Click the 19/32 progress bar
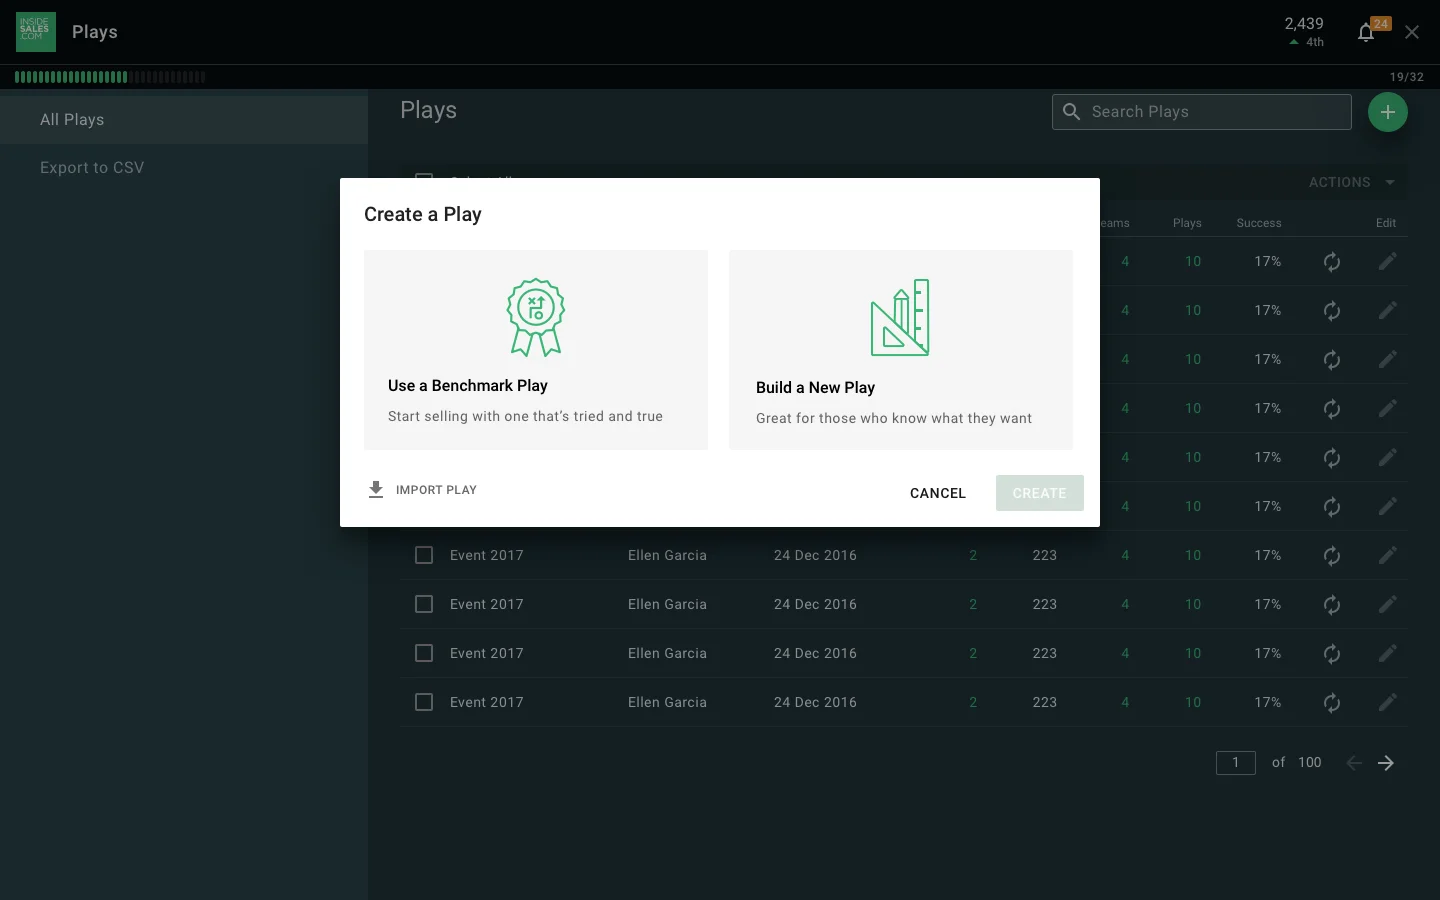This screenshot has width=1440, height=900. (110, 77)
